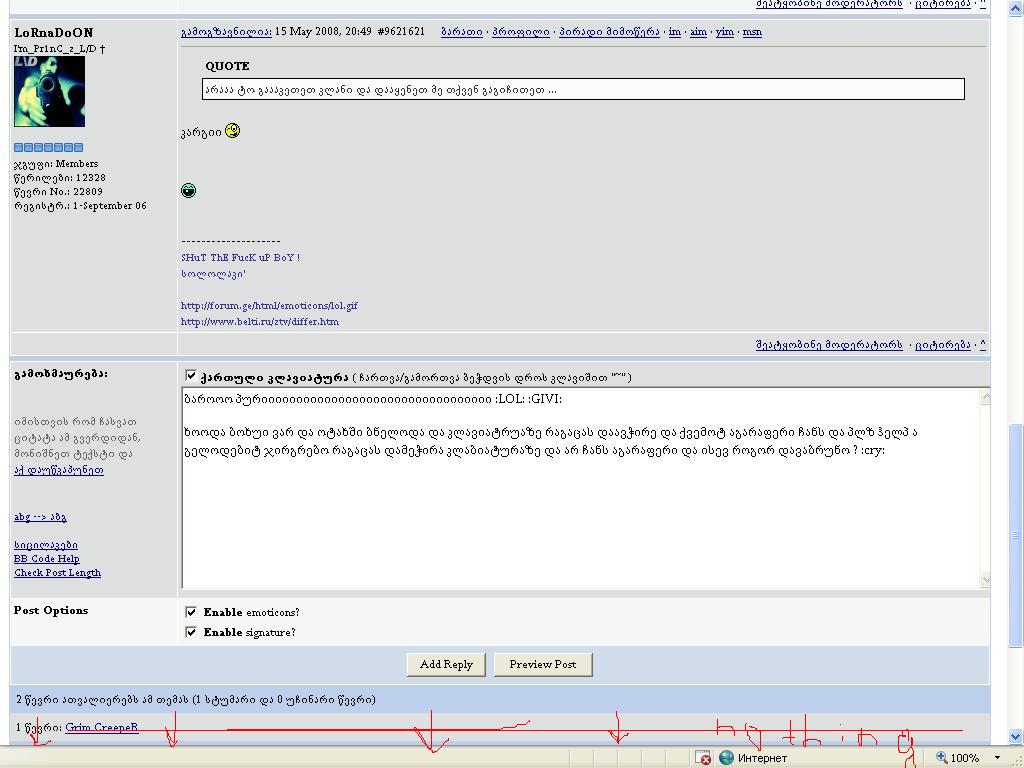
Task: Click the Internet zone globe icon
Action: [x=726, y=758]
